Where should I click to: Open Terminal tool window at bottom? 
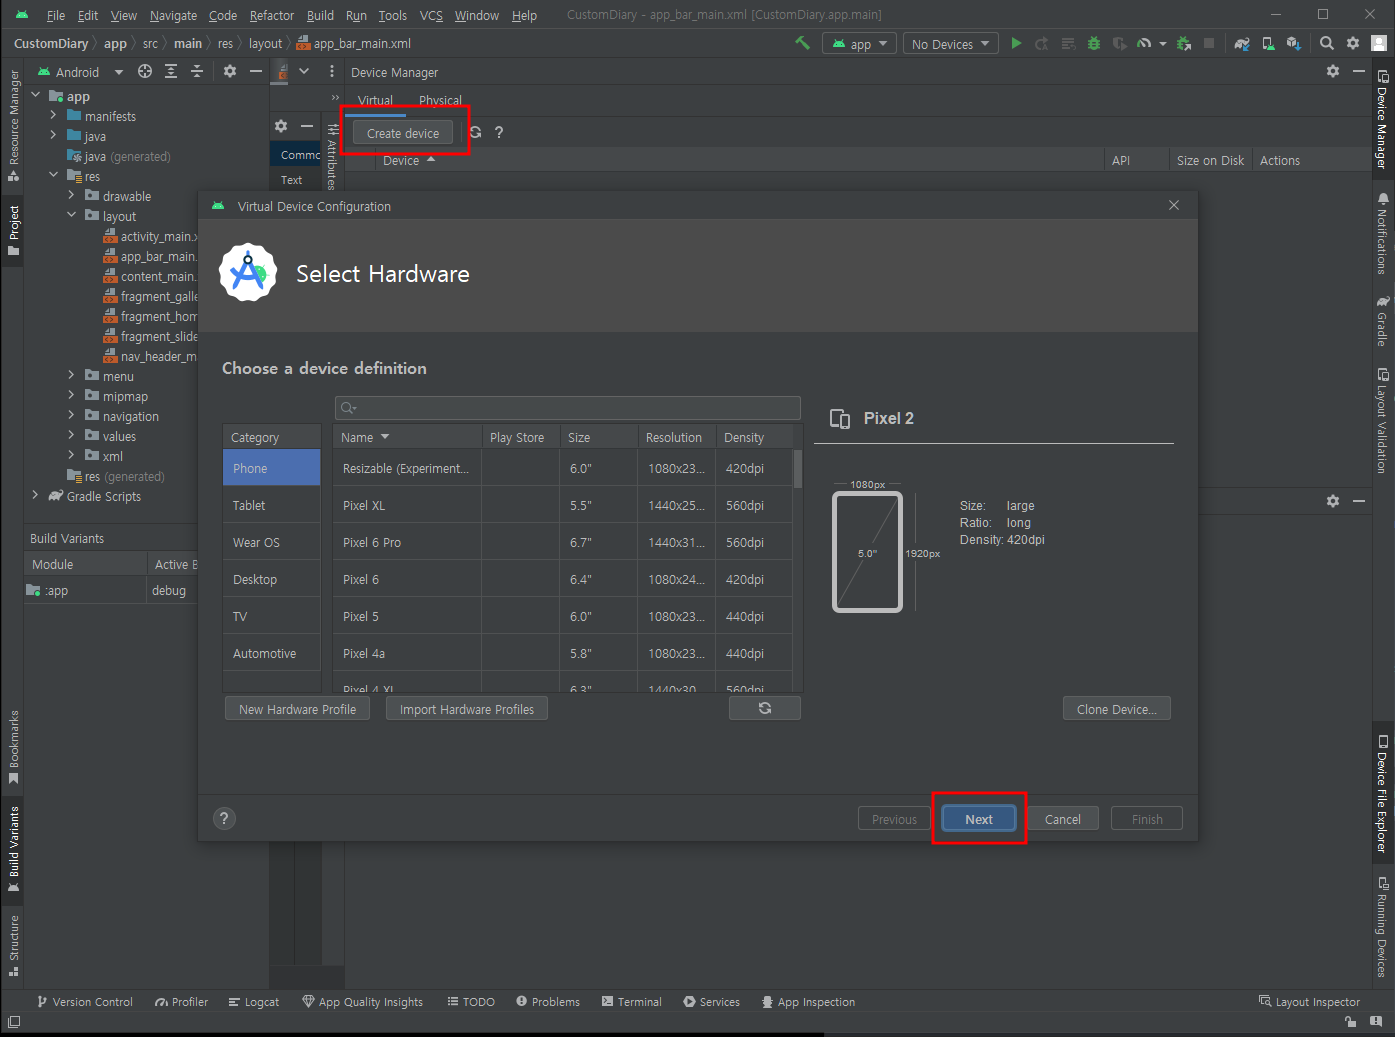(x=632, y=1001)
